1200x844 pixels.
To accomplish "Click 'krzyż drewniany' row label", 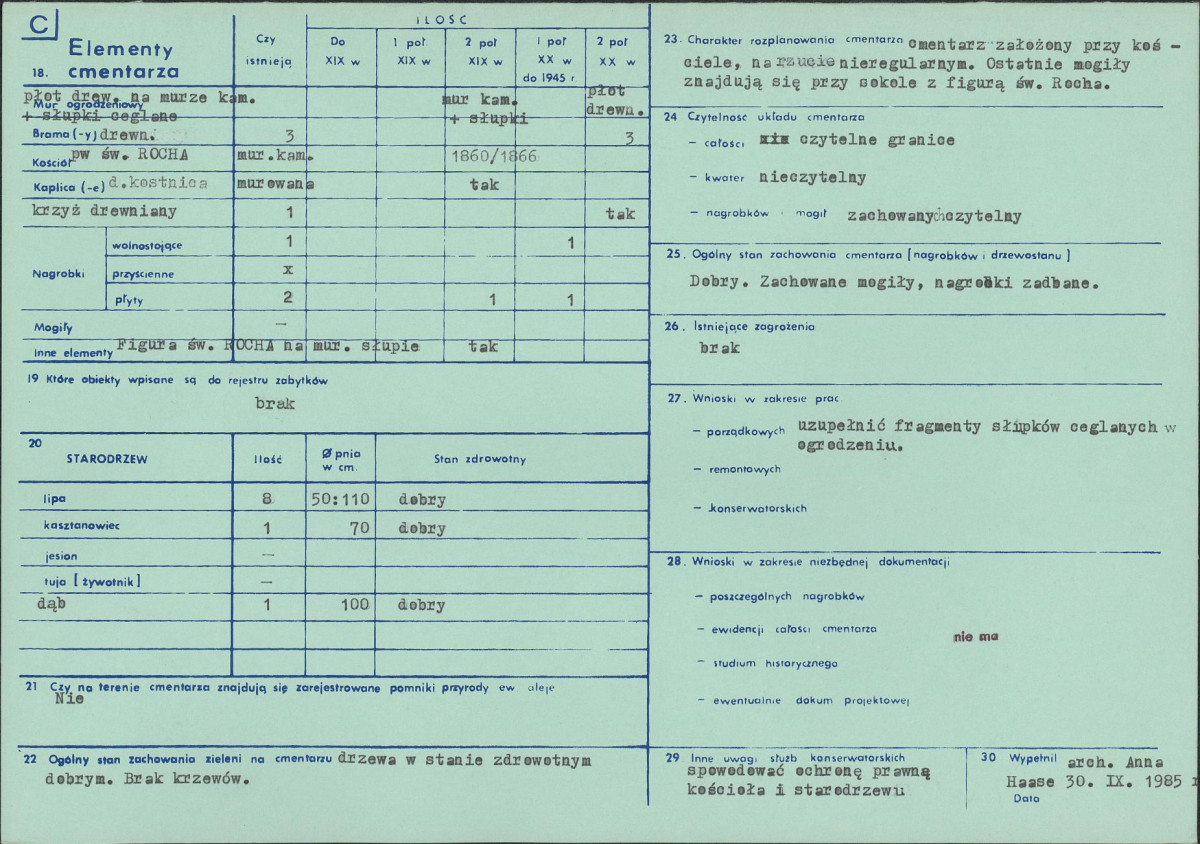I will coord(105,211).
